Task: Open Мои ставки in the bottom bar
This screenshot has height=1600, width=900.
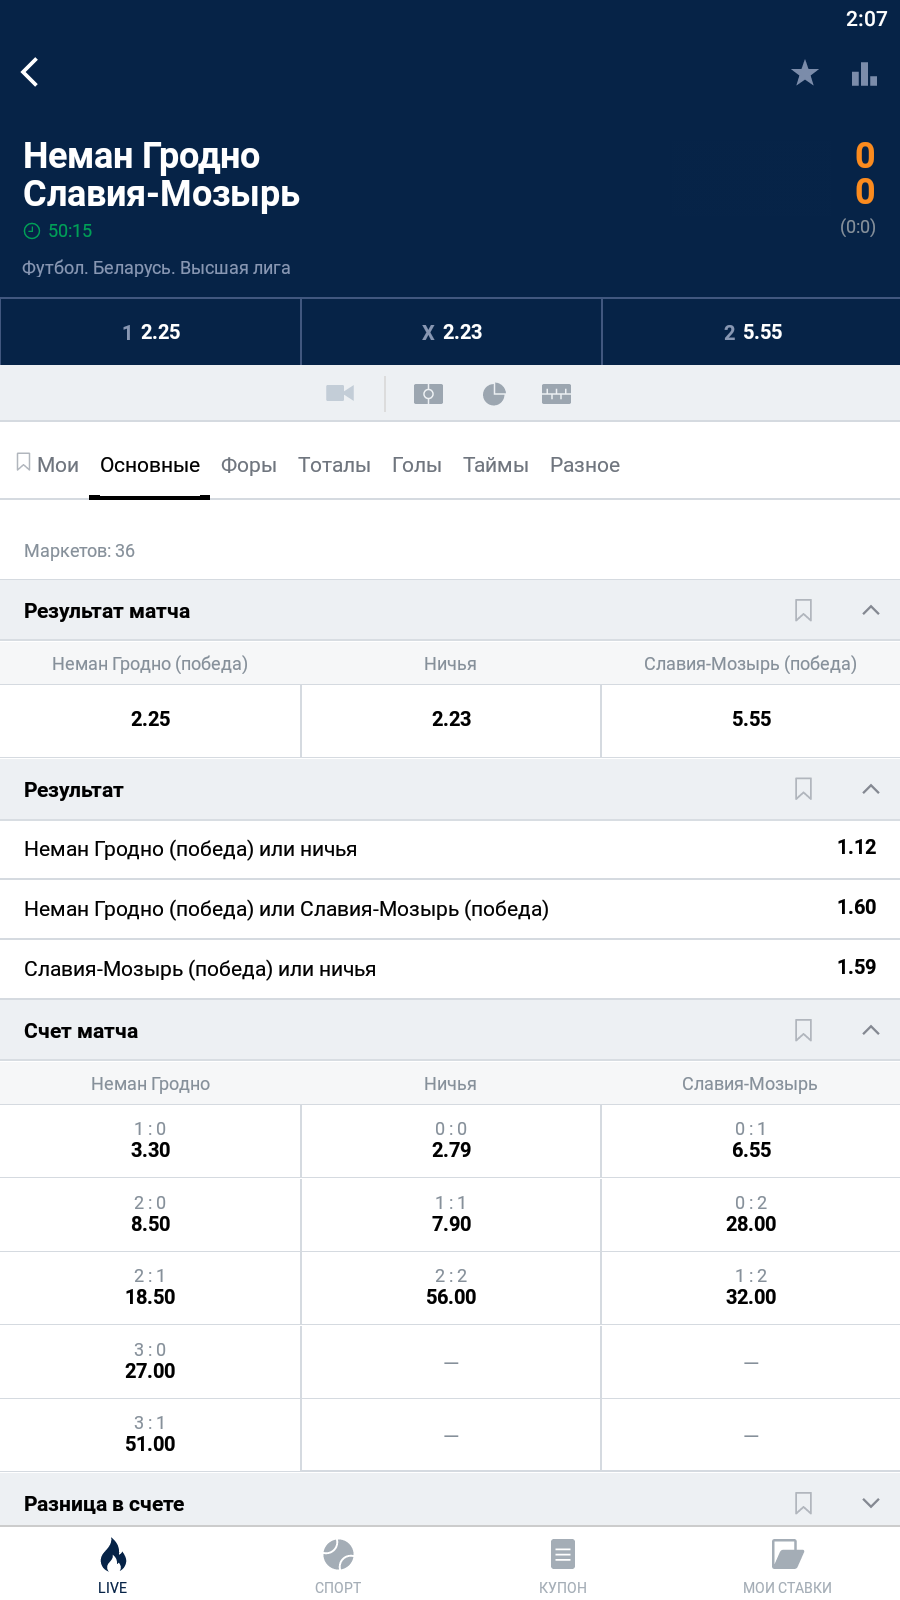Action: coord(787,1566)
